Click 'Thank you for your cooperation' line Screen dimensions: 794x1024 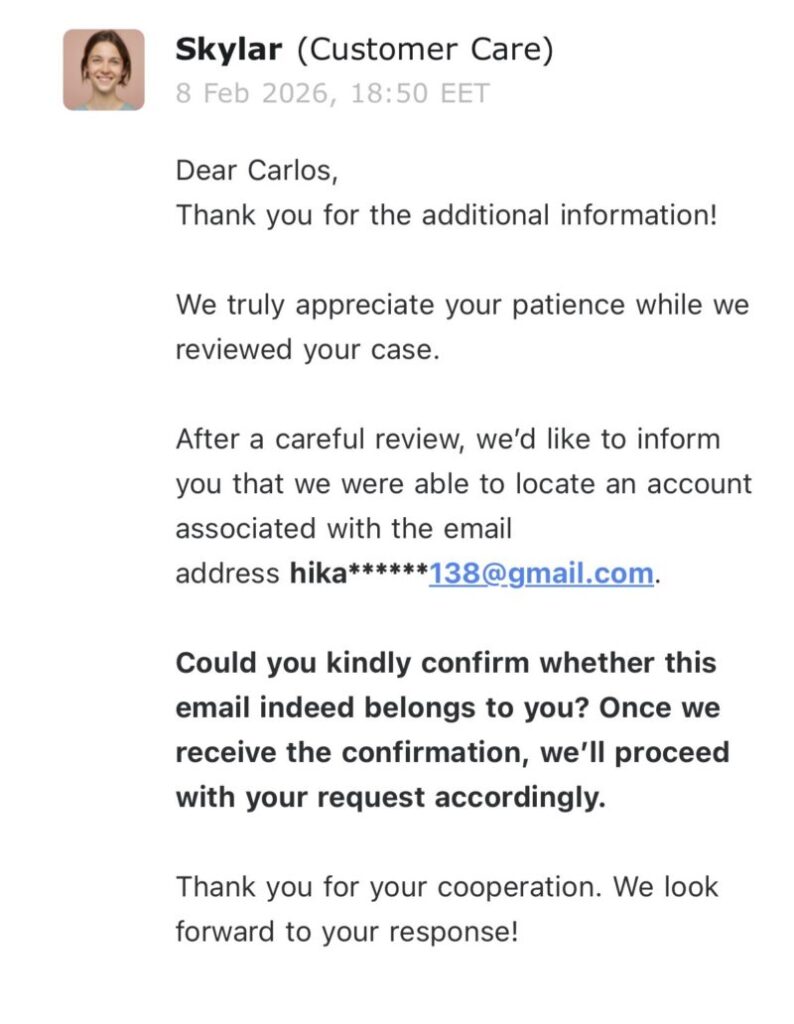tap(447, 887)
